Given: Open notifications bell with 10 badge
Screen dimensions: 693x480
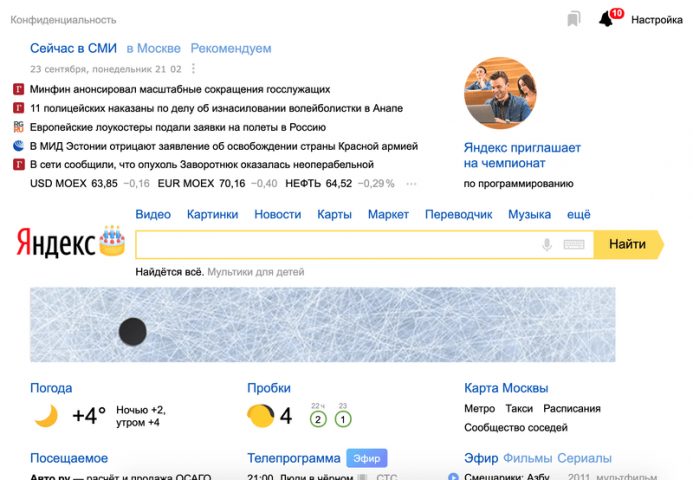Looking at the screenshot, I should [x=610, y=18].
